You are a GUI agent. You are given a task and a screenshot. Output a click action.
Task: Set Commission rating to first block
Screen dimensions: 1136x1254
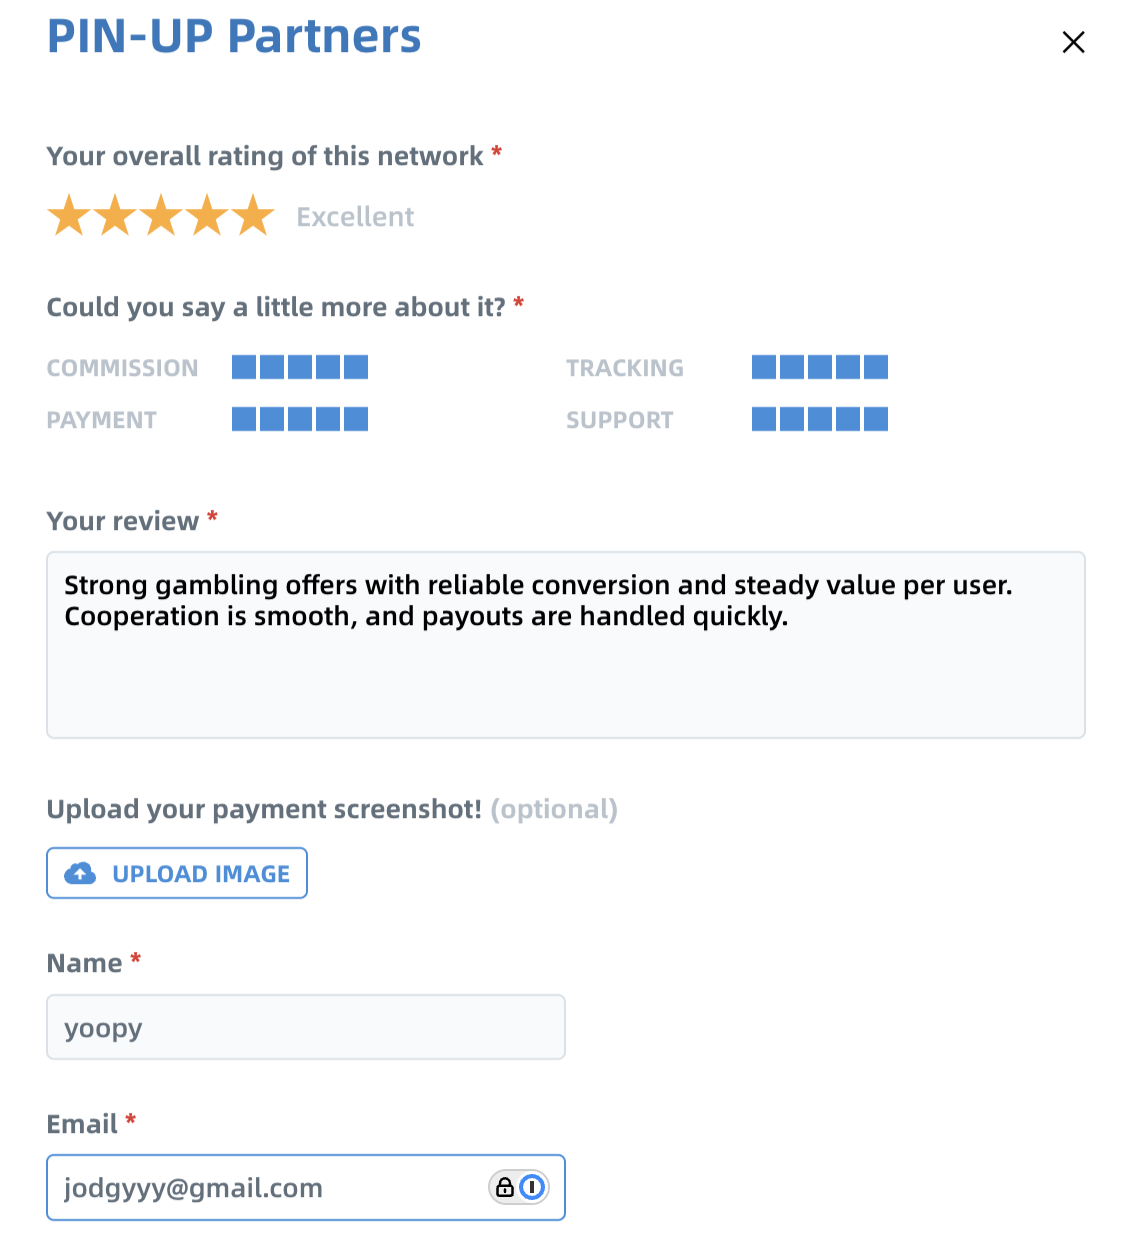click(x=244, y=367)
